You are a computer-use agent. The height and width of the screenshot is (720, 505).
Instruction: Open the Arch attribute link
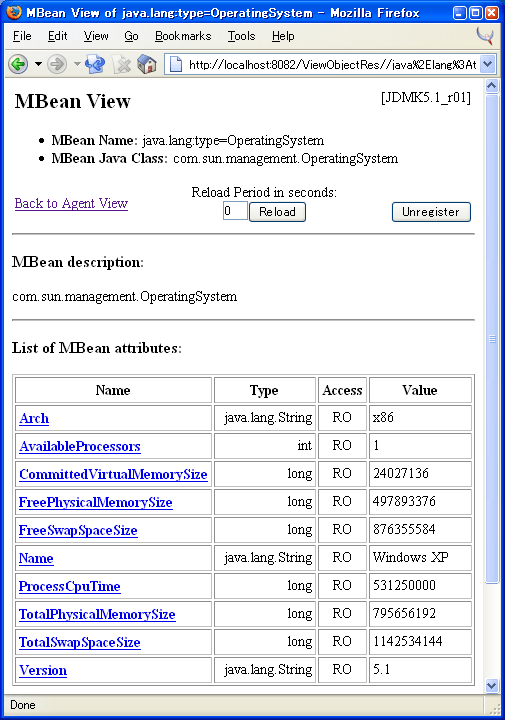point(34,418)
